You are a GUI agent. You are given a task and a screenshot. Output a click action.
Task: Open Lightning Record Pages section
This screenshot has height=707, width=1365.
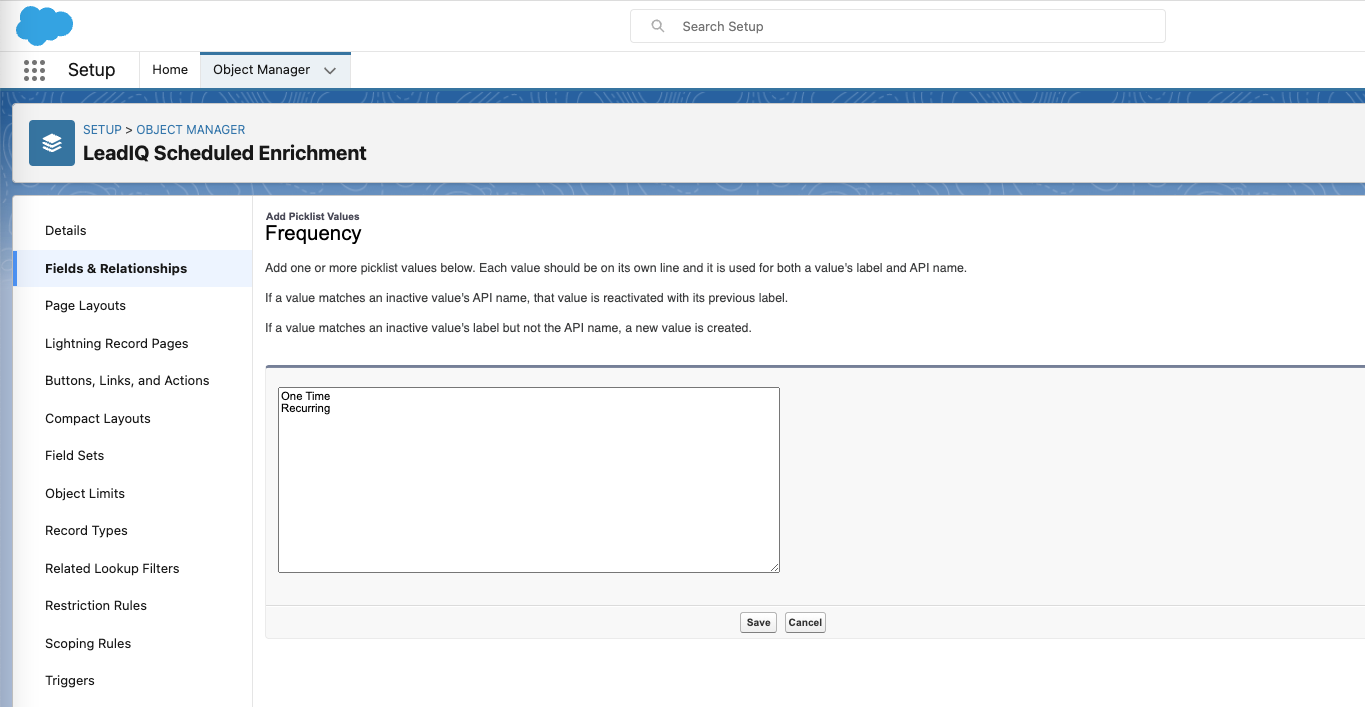(116, 343)
